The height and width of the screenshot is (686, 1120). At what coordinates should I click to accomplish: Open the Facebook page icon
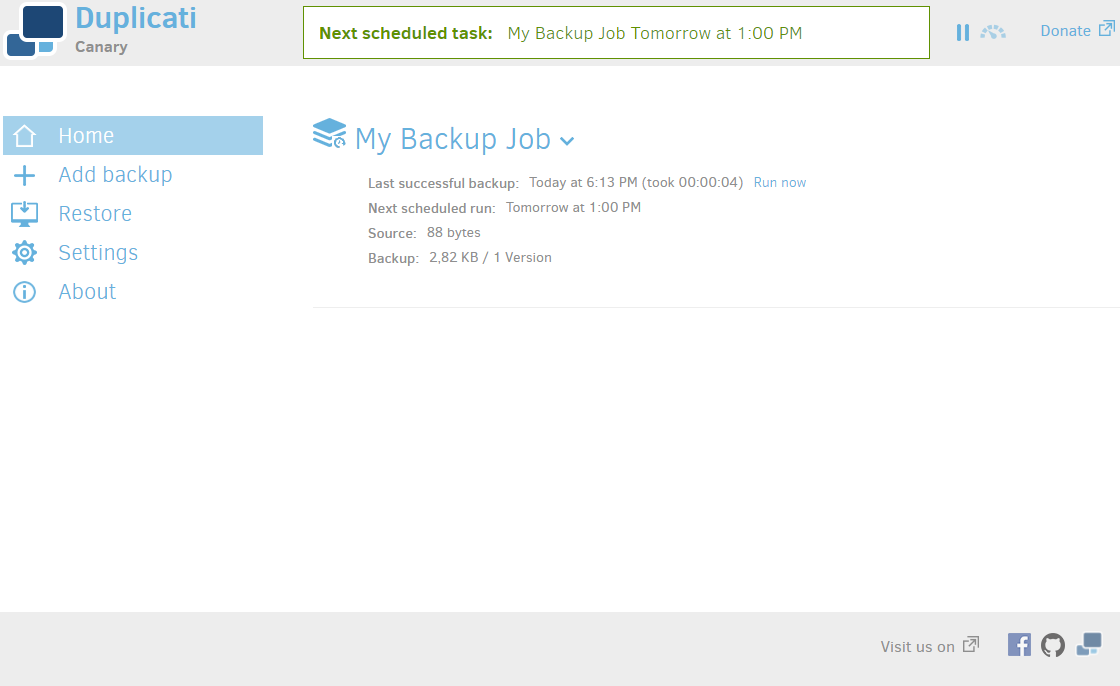[1019, 645]
